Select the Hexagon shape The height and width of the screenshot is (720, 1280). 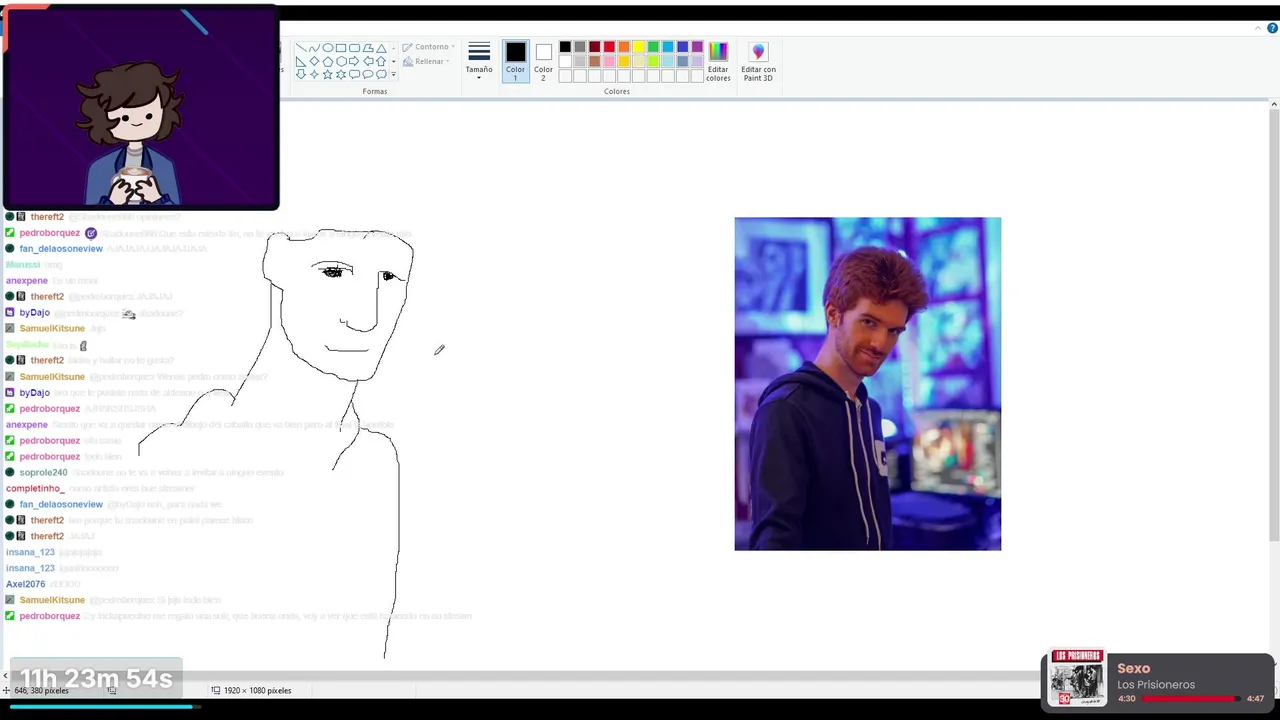pos(341,61)
